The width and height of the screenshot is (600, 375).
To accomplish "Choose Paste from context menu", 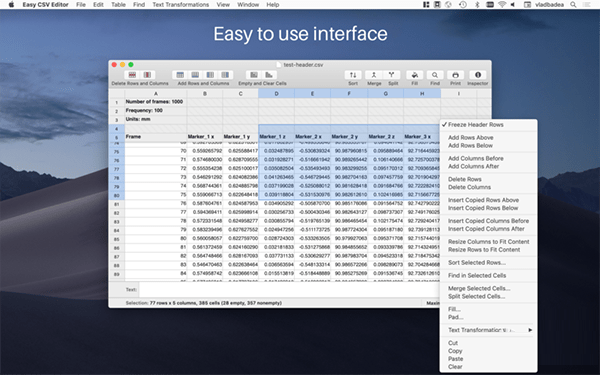I will [x=489, y=359].
